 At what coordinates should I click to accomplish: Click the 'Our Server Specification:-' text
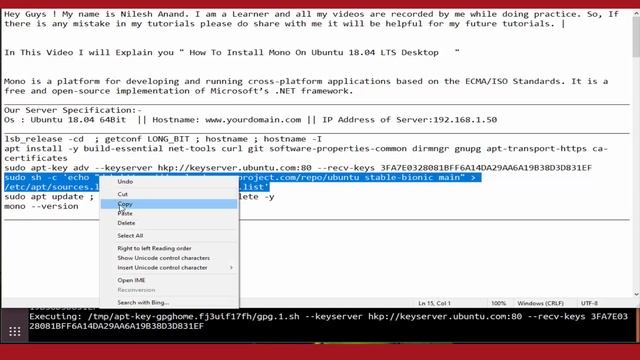pos(73,110)
